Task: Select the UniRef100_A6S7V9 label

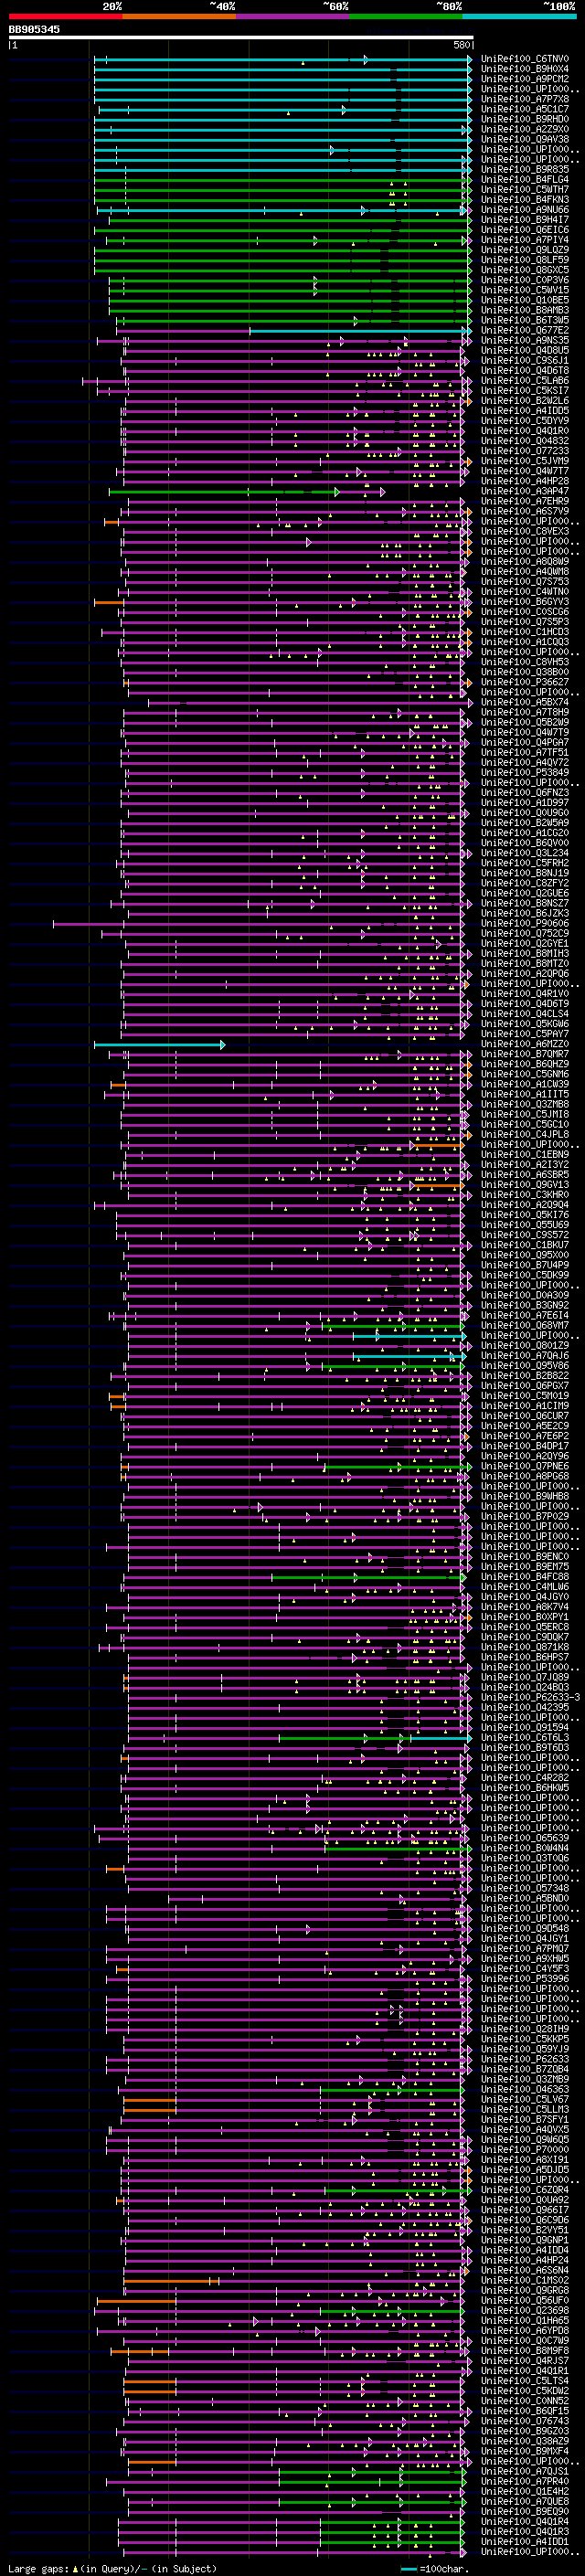Action: (525, 511)
